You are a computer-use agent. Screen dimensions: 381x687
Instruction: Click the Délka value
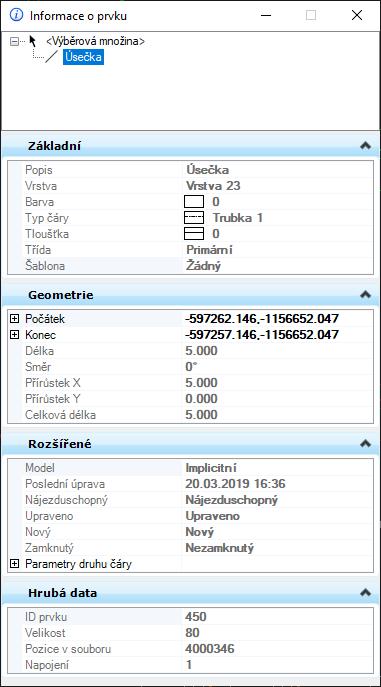click(x=201, y=351)
